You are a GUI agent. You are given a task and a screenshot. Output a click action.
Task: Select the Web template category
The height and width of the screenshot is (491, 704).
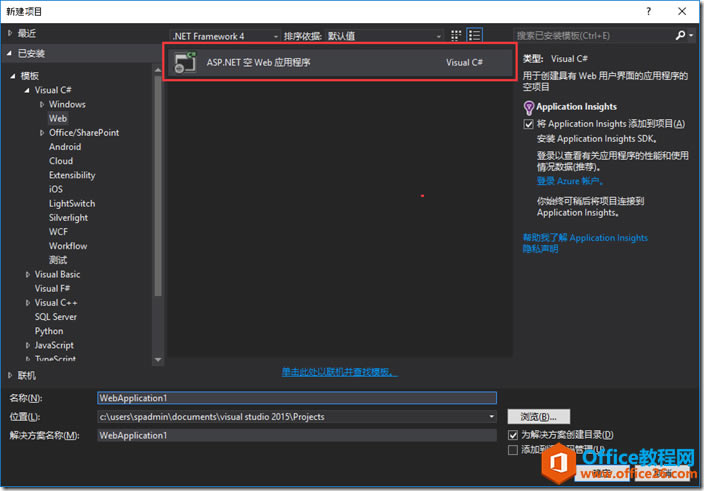(x=58, y=118)
